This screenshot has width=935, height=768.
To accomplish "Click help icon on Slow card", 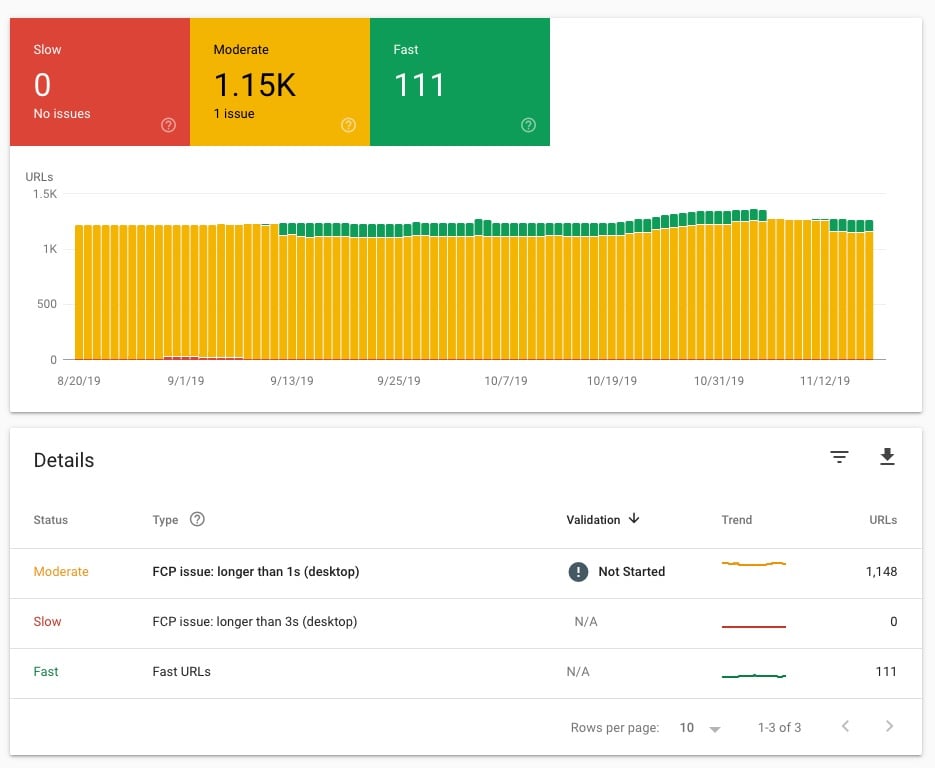I will (x=168, y=125).
